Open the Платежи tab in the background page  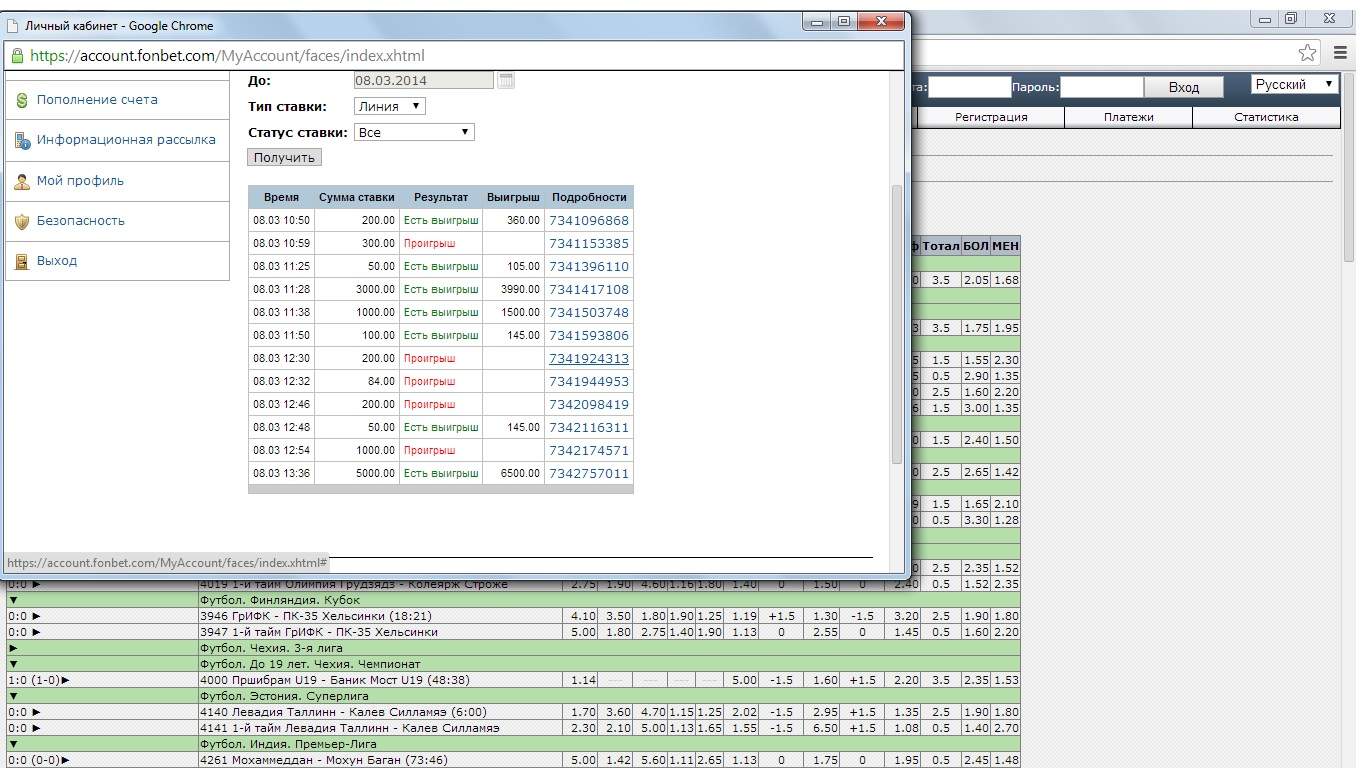(1129, 117)
